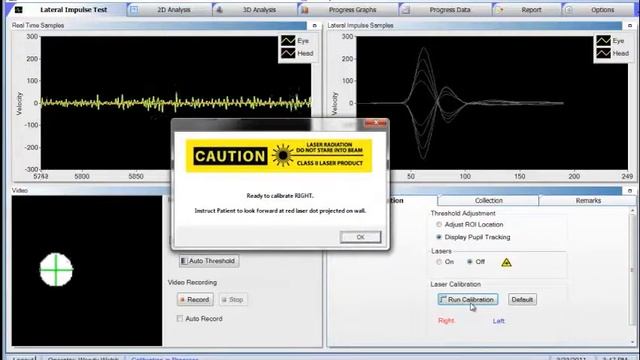Click the 3D Analysis tab icon

(219, 9)
